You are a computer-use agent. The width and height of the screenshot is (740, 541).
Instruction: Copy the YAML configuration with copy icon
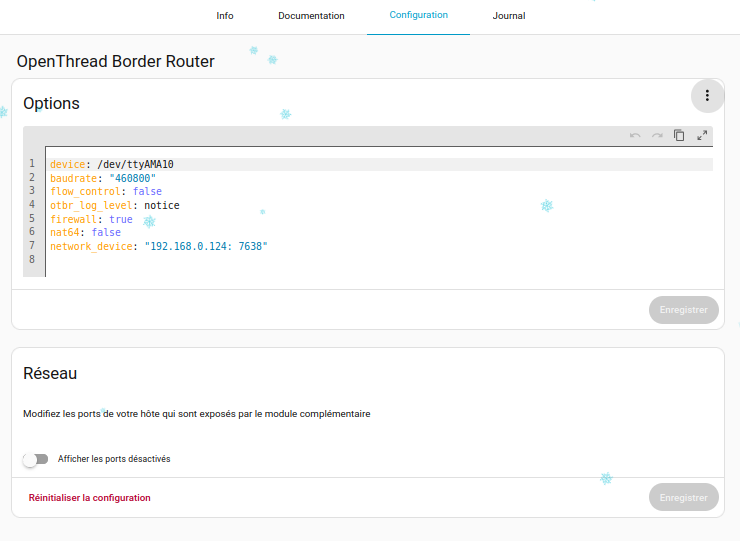click(x=679, y=135)
